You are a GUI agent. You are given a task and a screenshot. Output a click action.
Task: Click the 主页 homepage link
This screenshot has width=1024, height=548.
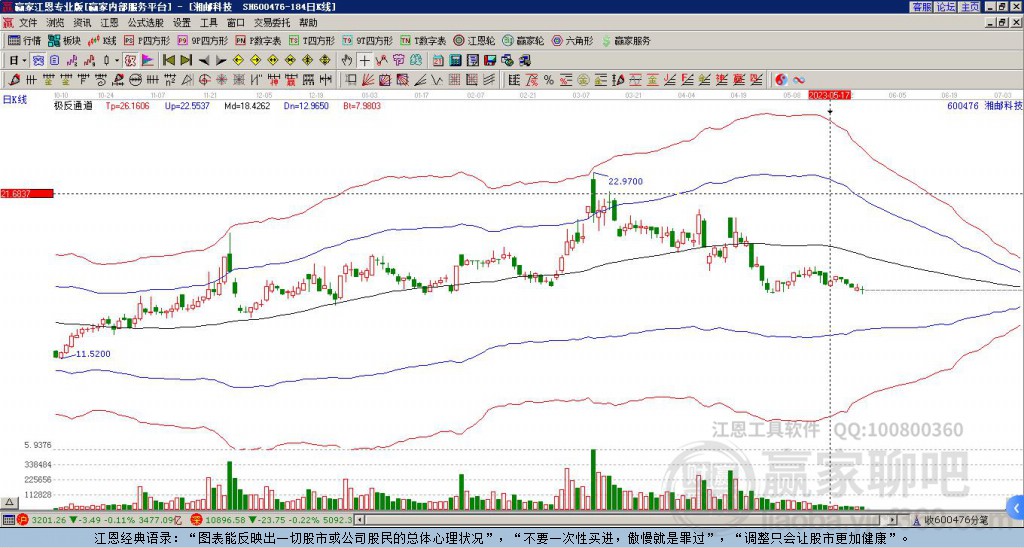(x=970, y=7)
